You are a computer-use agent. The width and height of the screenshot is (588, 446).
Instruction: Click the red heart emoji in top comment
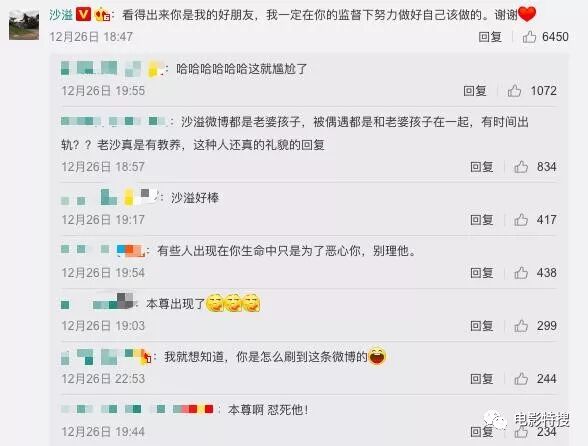(x=527, y=14)
